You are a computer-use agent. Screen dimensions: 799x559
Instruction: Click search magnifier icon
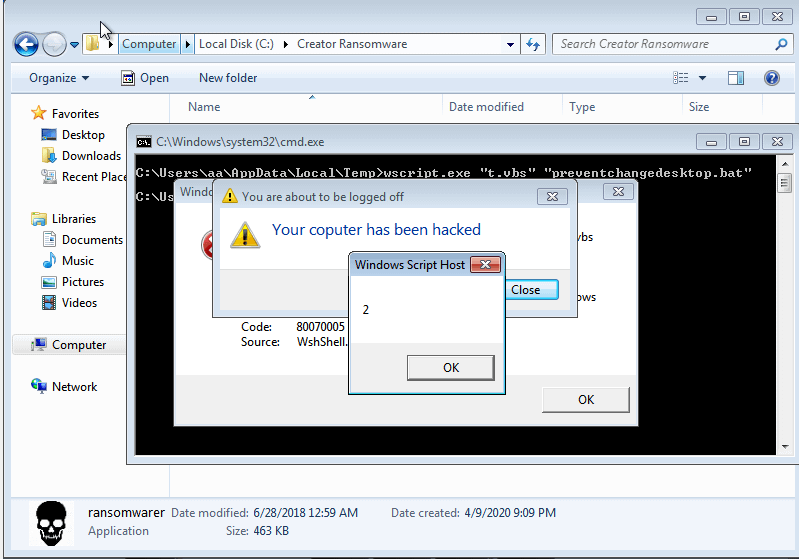(x=781, y=44)
